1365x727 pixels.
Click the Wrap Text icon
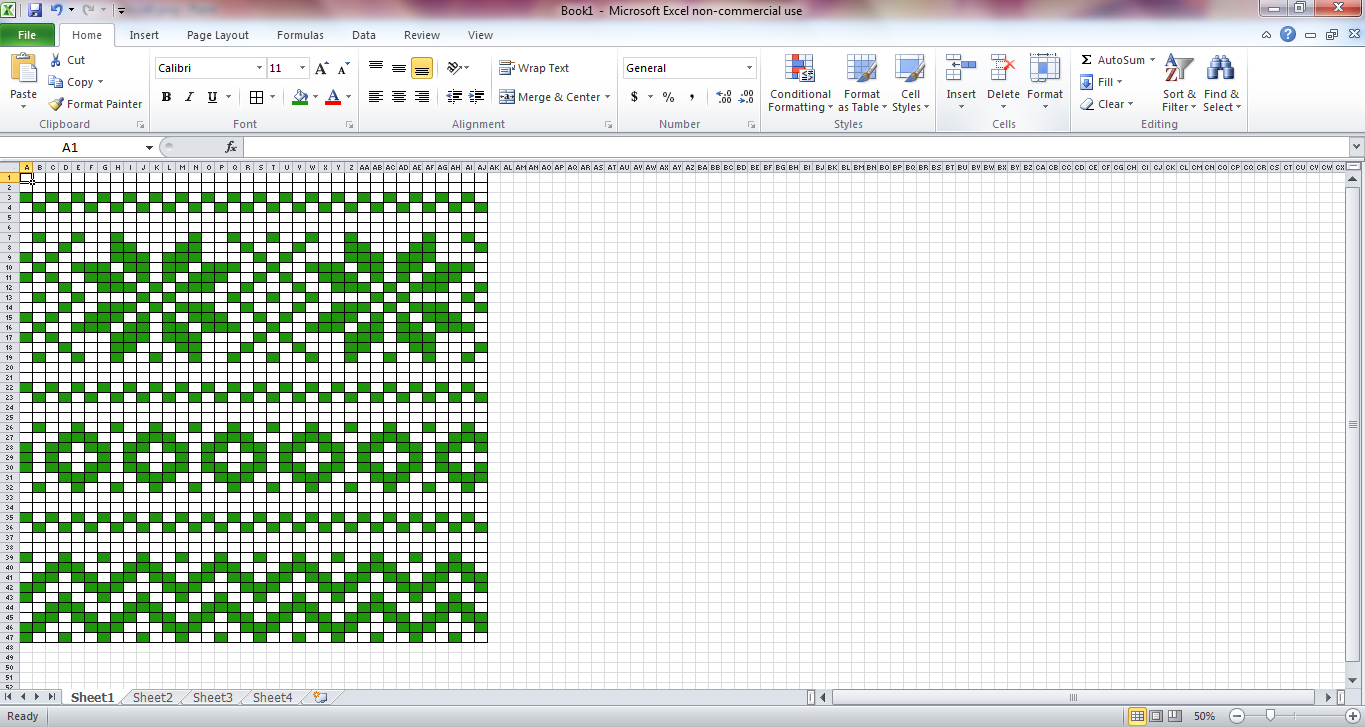(504, 67)
